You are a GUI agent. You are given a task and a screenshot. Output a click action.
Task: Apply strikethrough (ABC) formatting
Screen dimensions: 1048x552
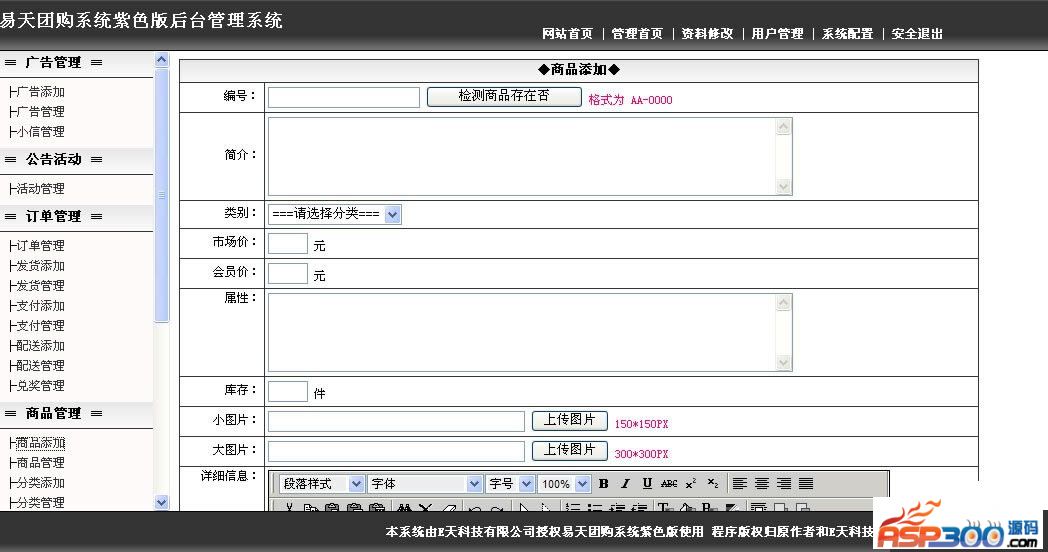(x=669, y=483)
